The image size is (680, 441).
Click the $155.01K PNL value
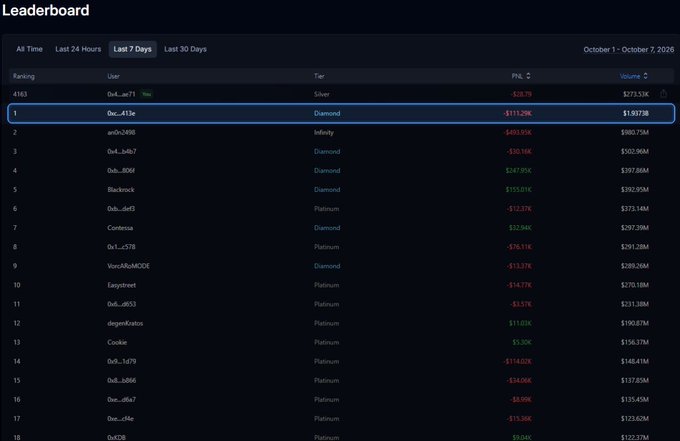pyautogui.click(x=518, y=189)
